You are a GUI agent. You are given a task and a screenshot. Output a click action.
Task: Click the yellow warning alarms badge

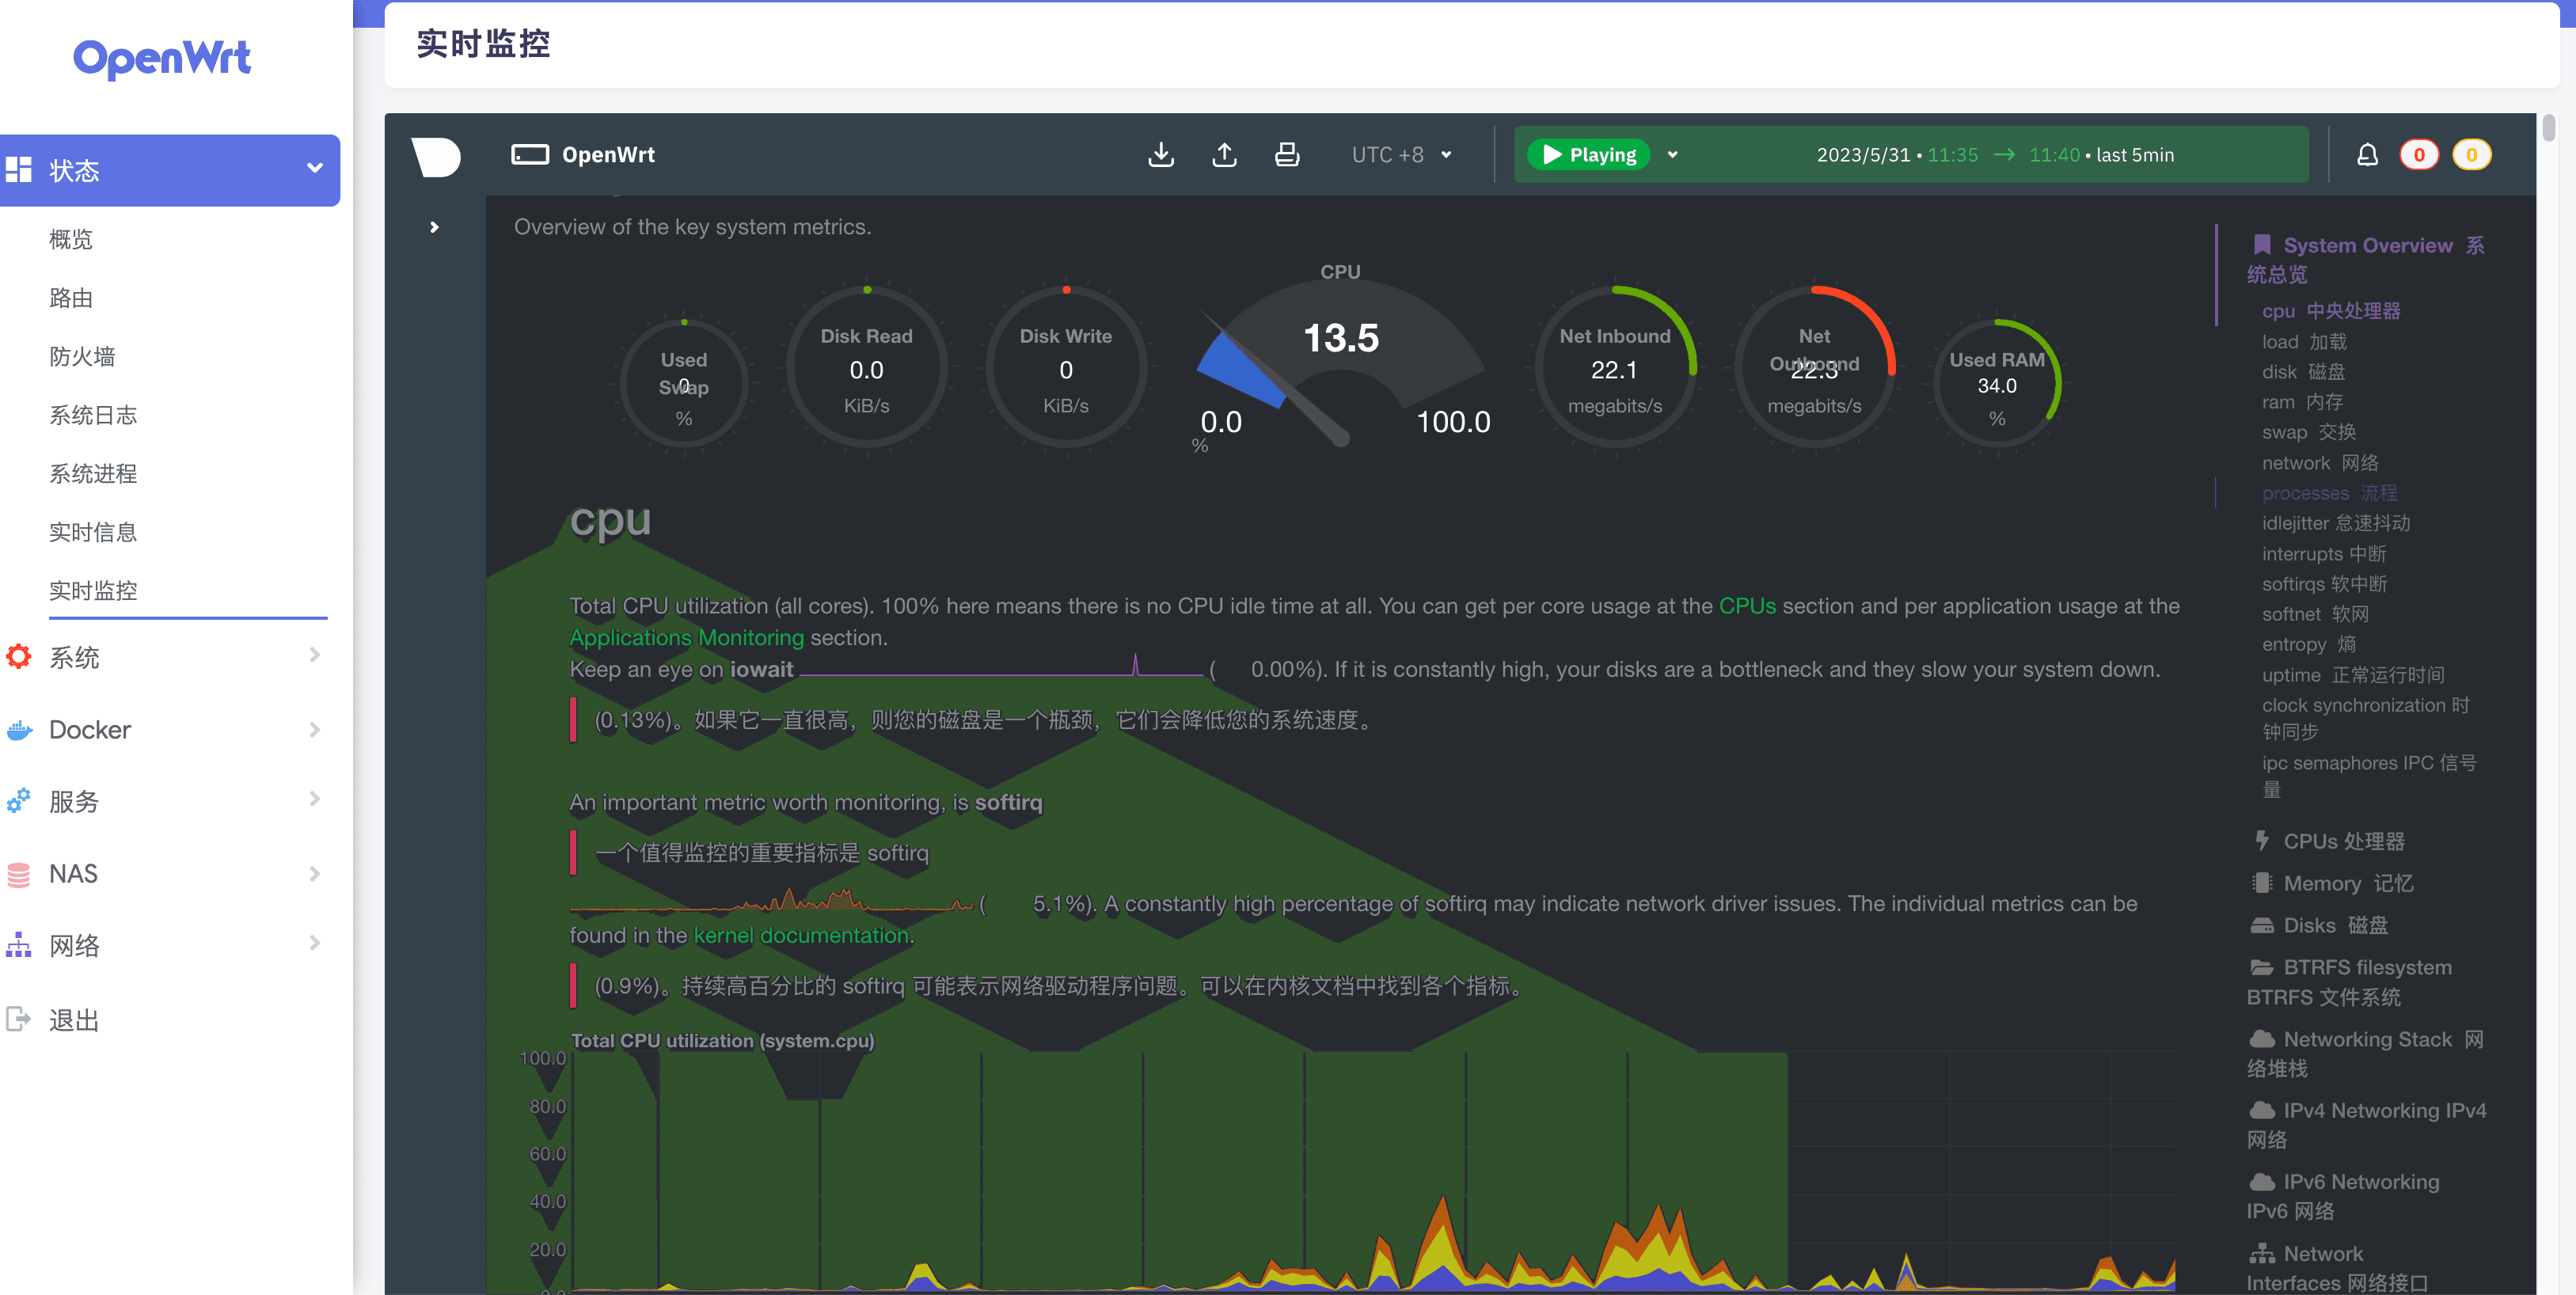click(x=2471, y=155)
